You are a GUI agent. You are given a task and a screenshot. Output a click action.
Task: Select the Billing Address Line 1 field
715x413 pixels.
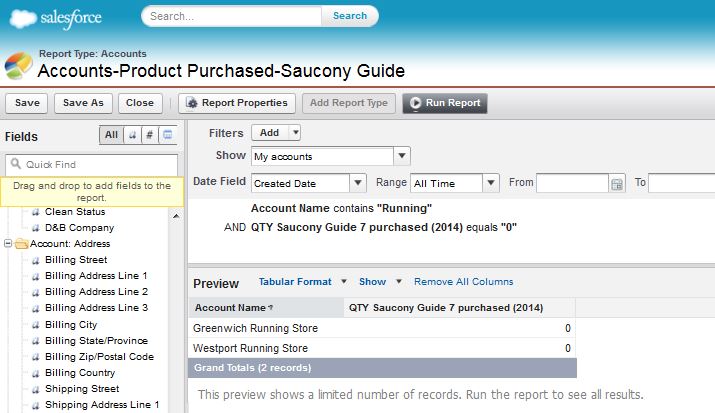96,276
